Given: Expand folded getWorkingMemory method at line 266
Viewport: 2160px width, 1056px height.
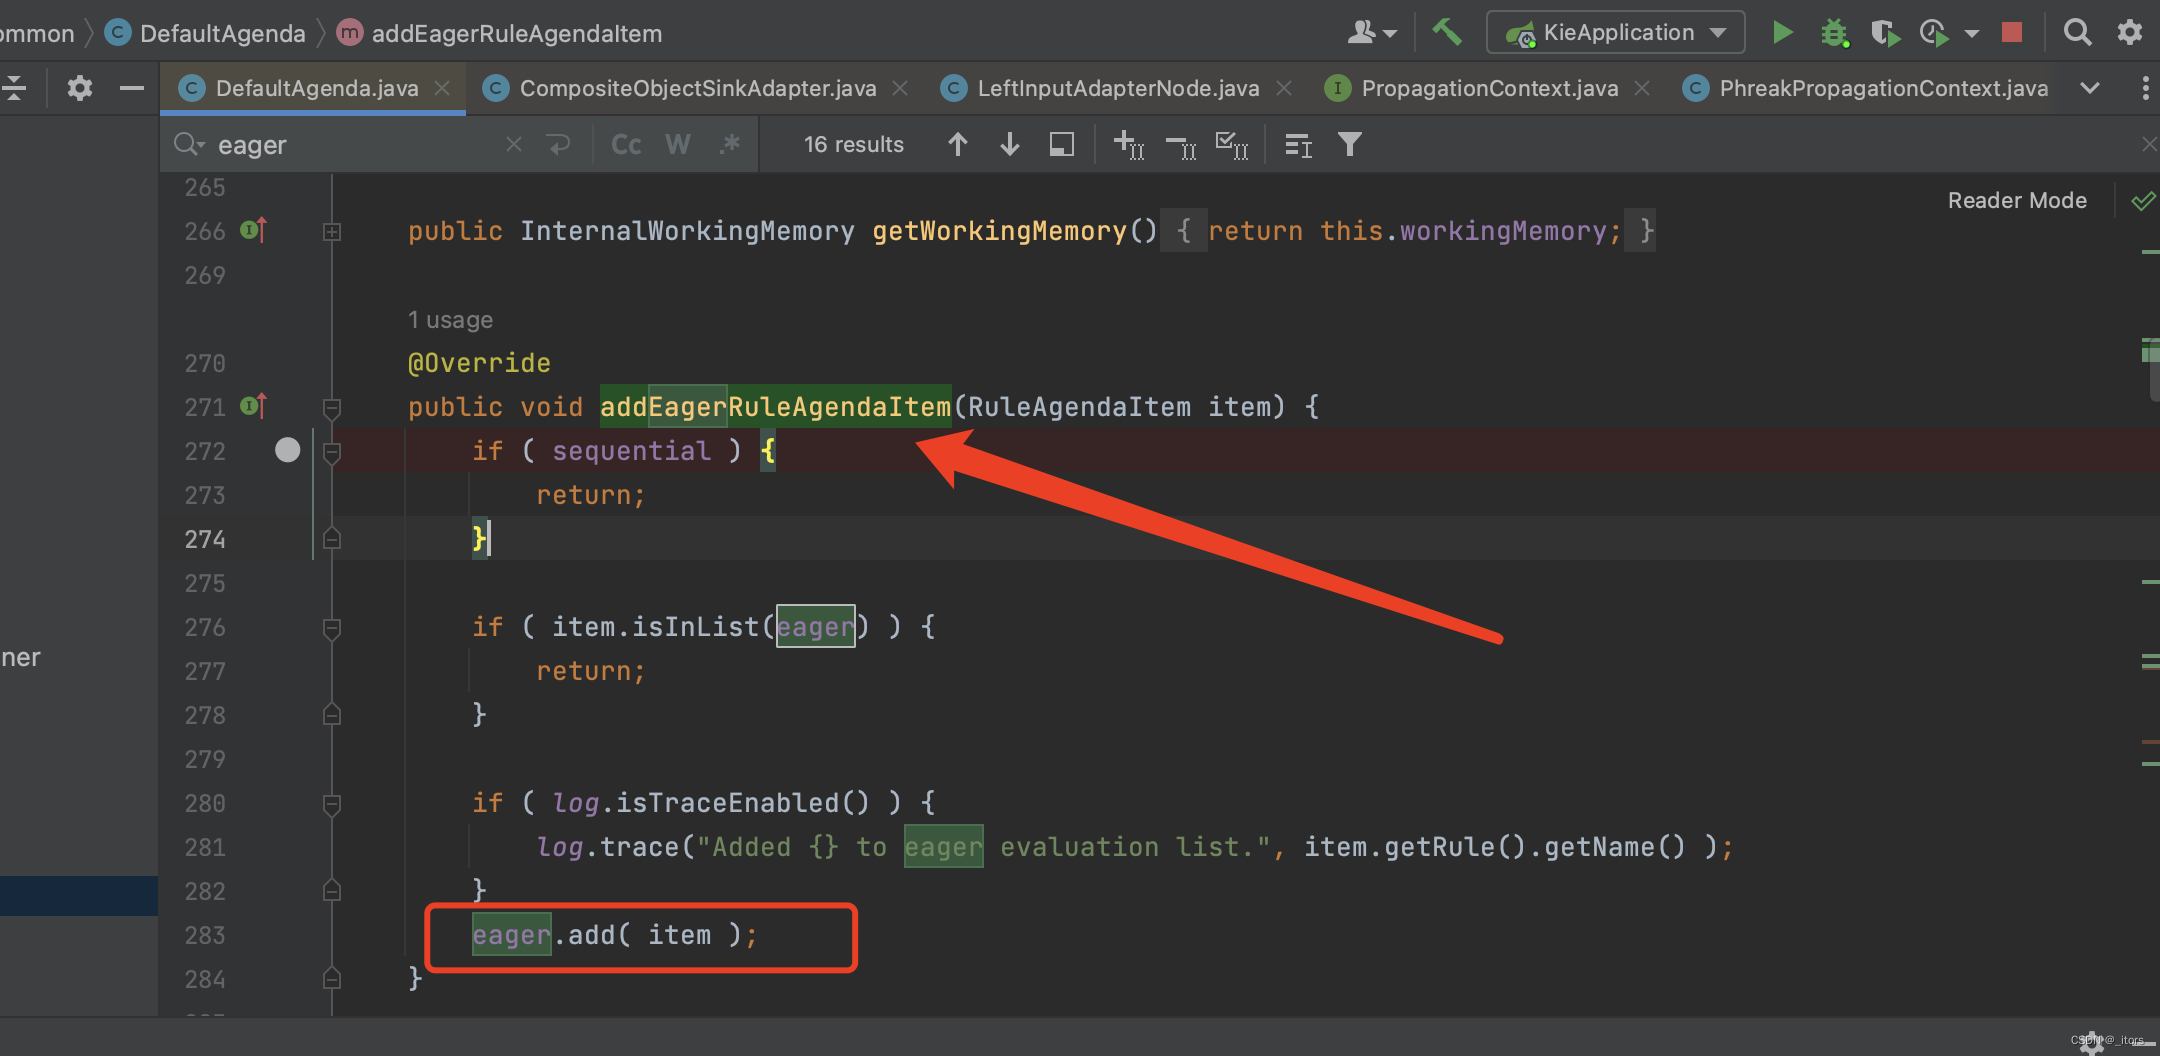Looking at the screenshot, I should (332, 232).
